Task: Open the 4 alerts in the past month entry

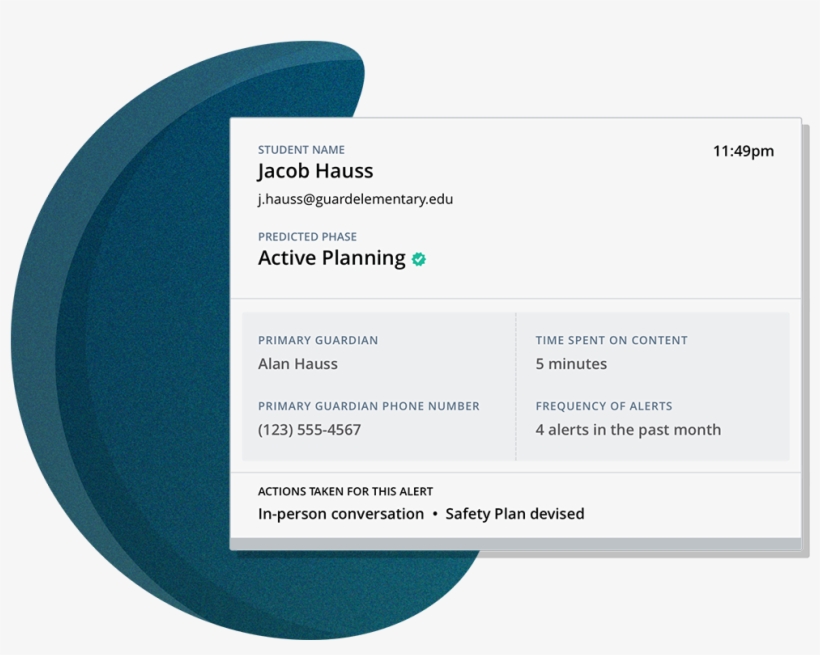Action: tap(628, 430)
